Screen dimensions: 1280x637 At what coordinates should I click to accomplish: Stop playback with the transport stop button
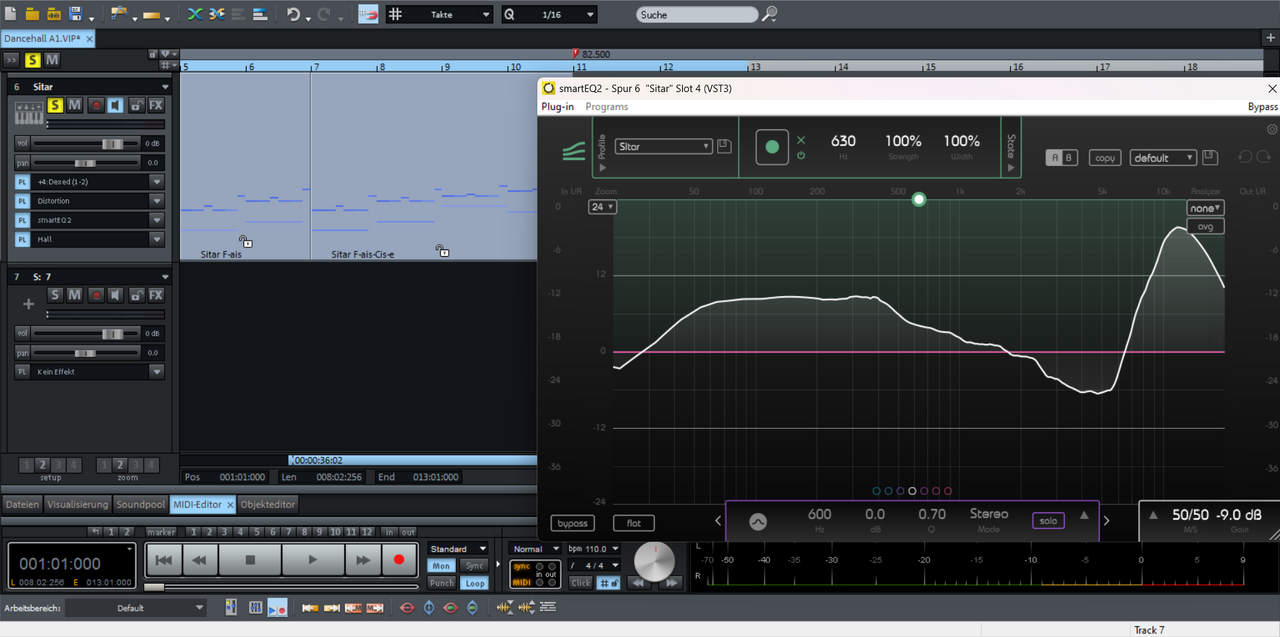click(250, 560)
